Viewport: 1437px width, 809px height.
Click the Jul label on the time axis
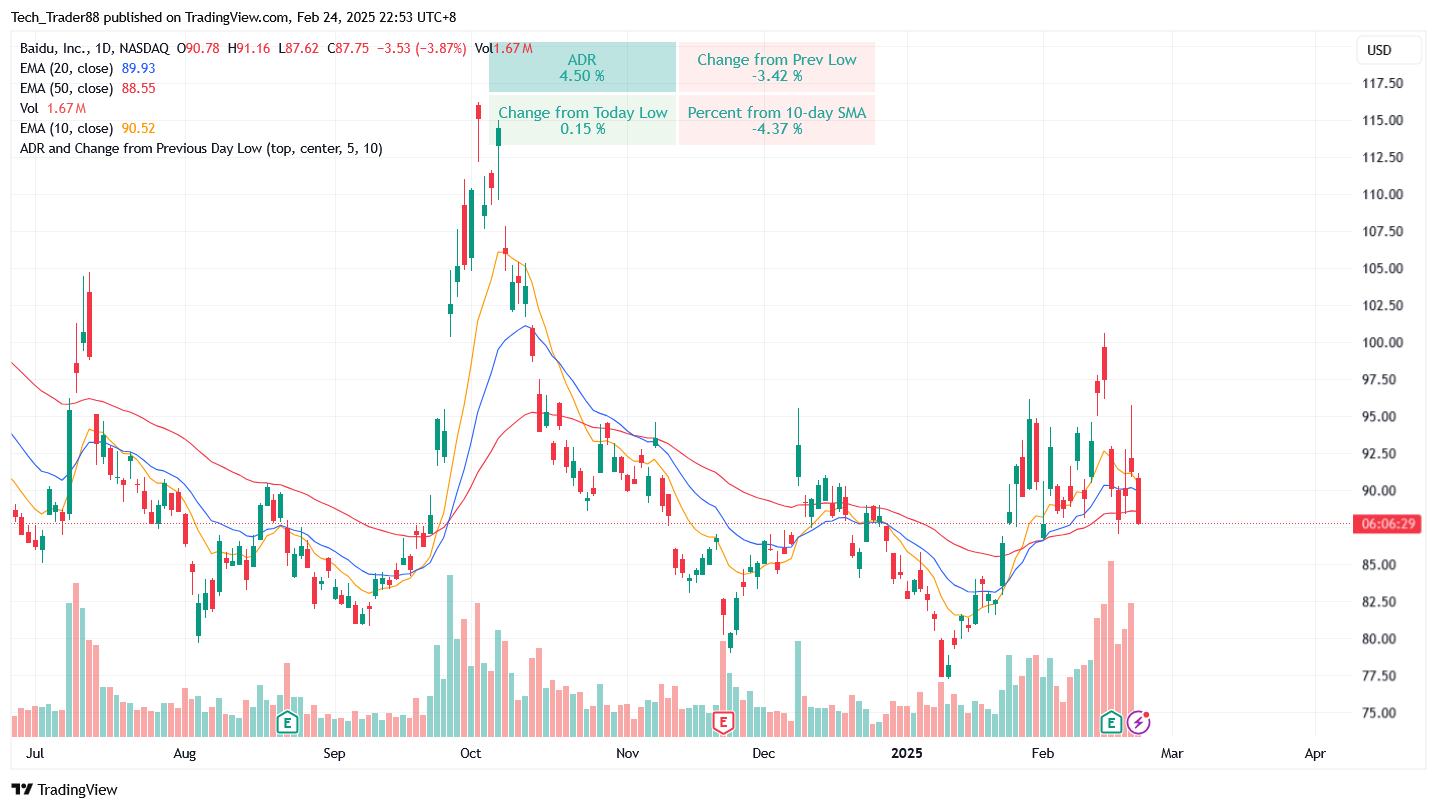pos(33,753)
